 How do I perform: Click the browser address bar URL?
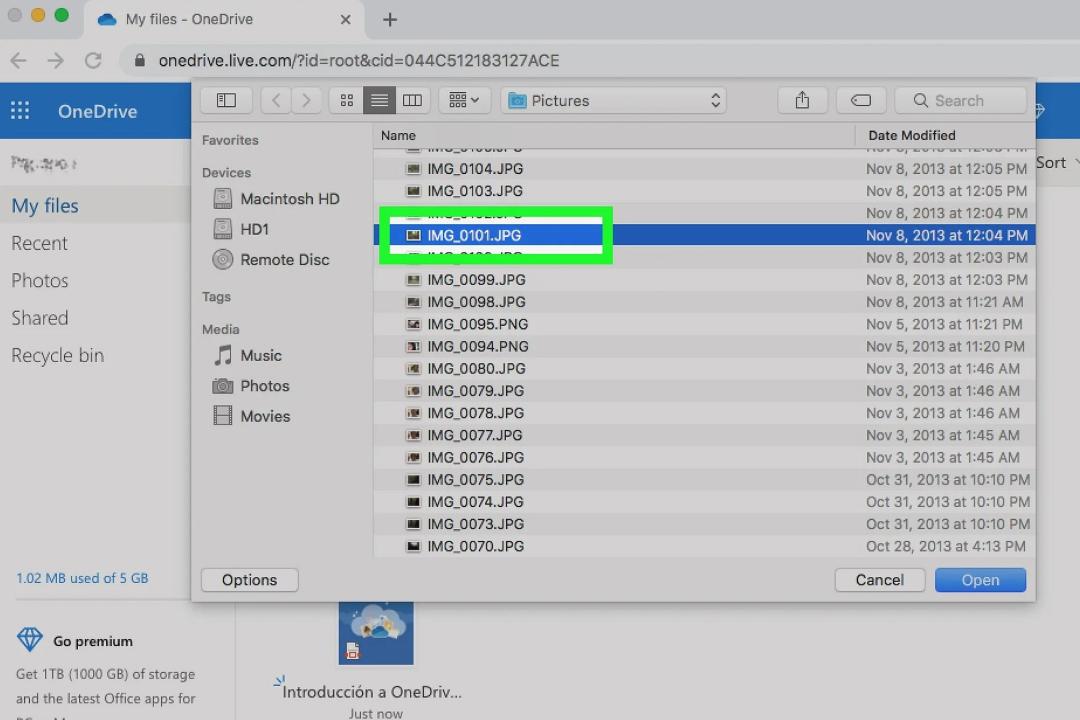(x=359, y=61)
